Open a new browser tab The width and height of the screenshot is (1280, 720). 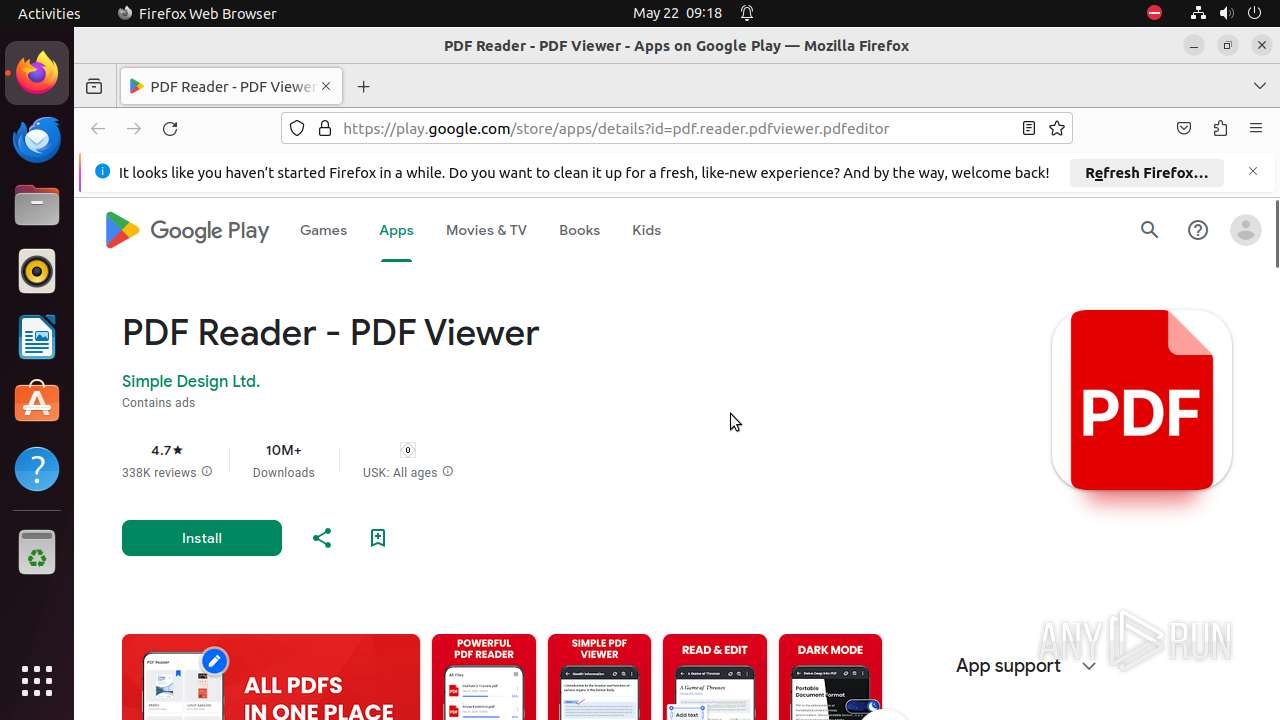coord(364,87)
